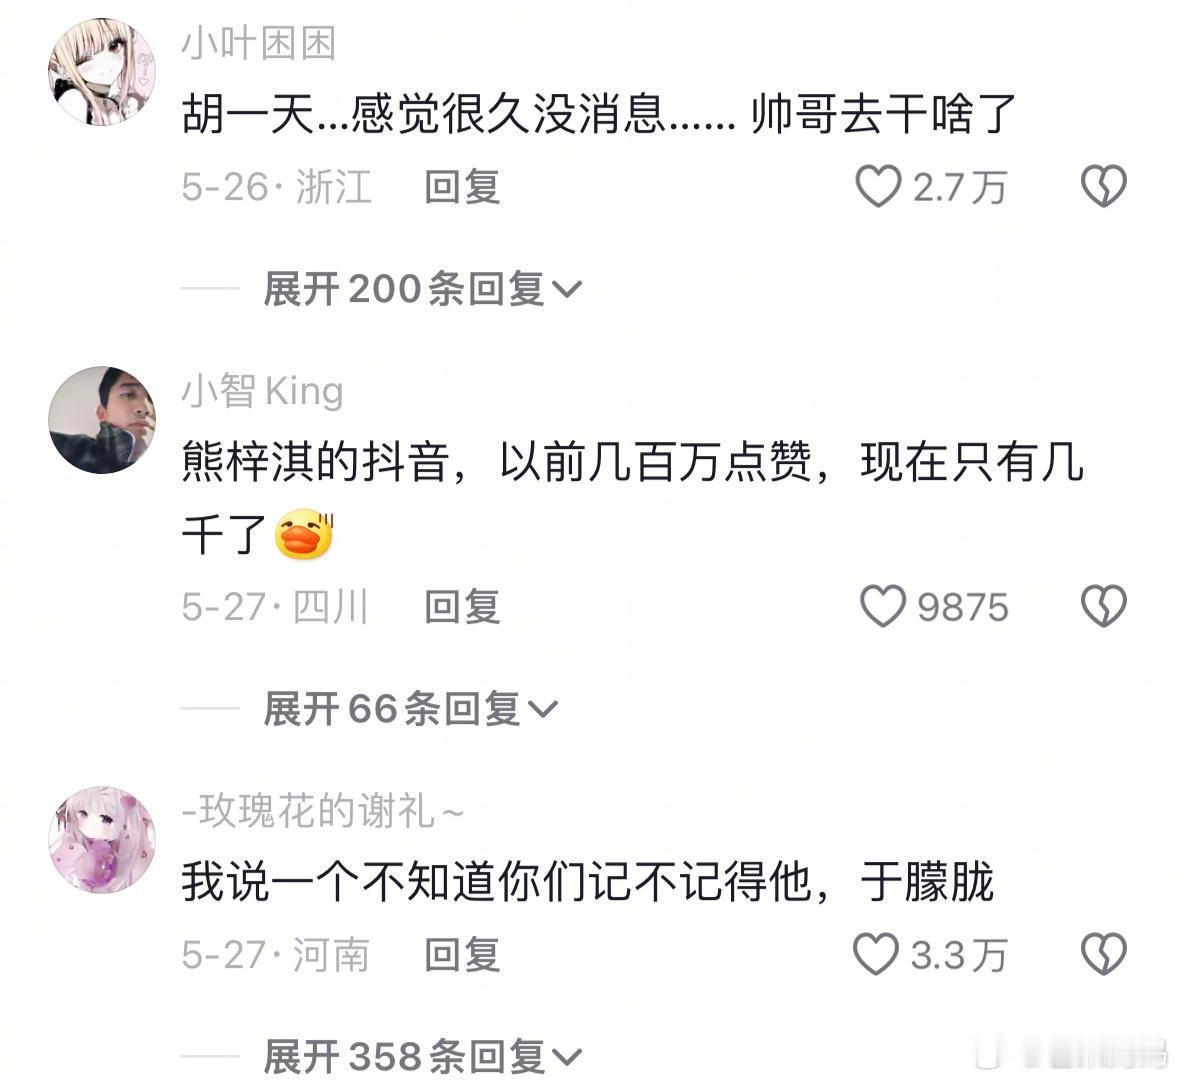
Task: Like 小叶困困's comment with the heart icon
Action: (x=878, y=186)
